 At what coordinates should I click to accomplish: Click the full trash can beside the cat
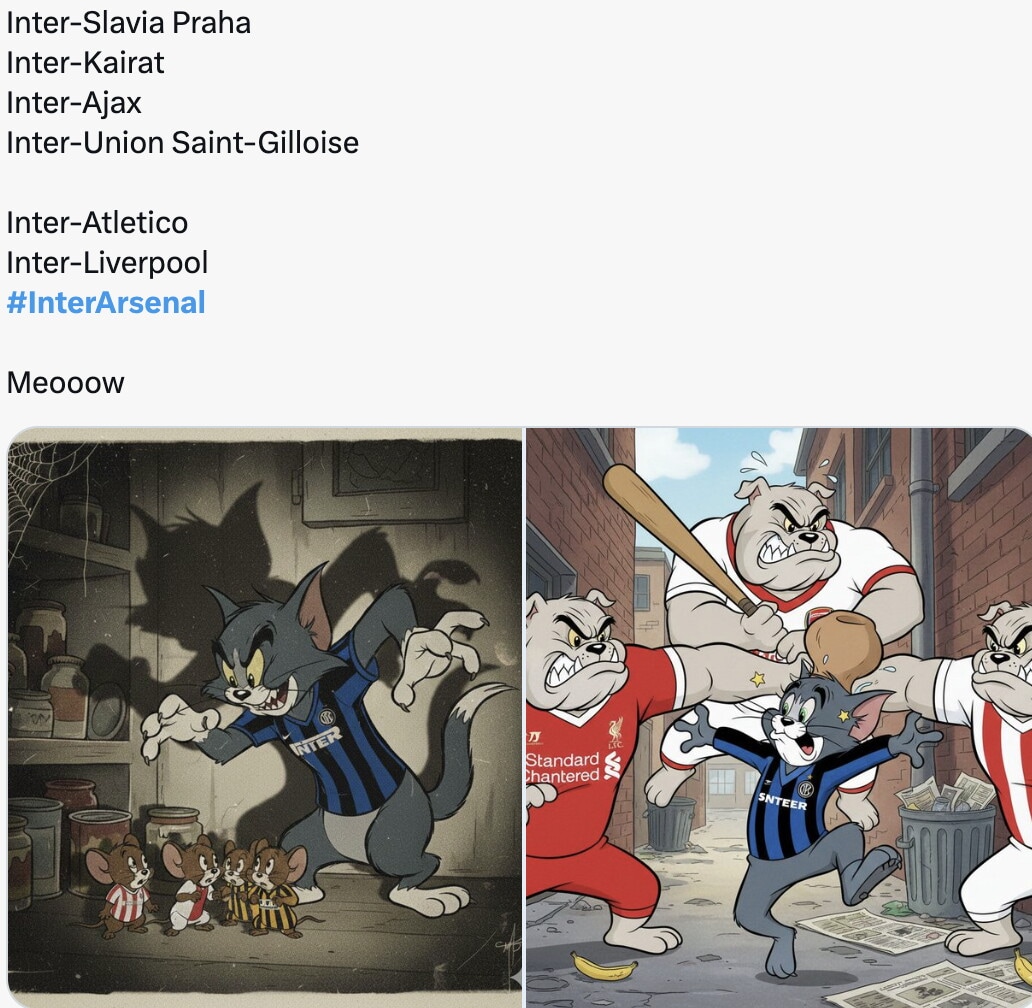click(x=946, y=849)
